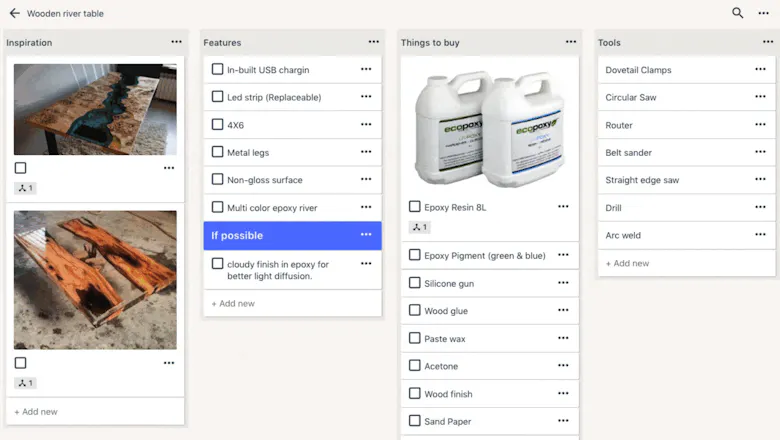780x440 pixels.
Task: Open the Dovetail Clamps item
Action: click(x=686, y=70)
